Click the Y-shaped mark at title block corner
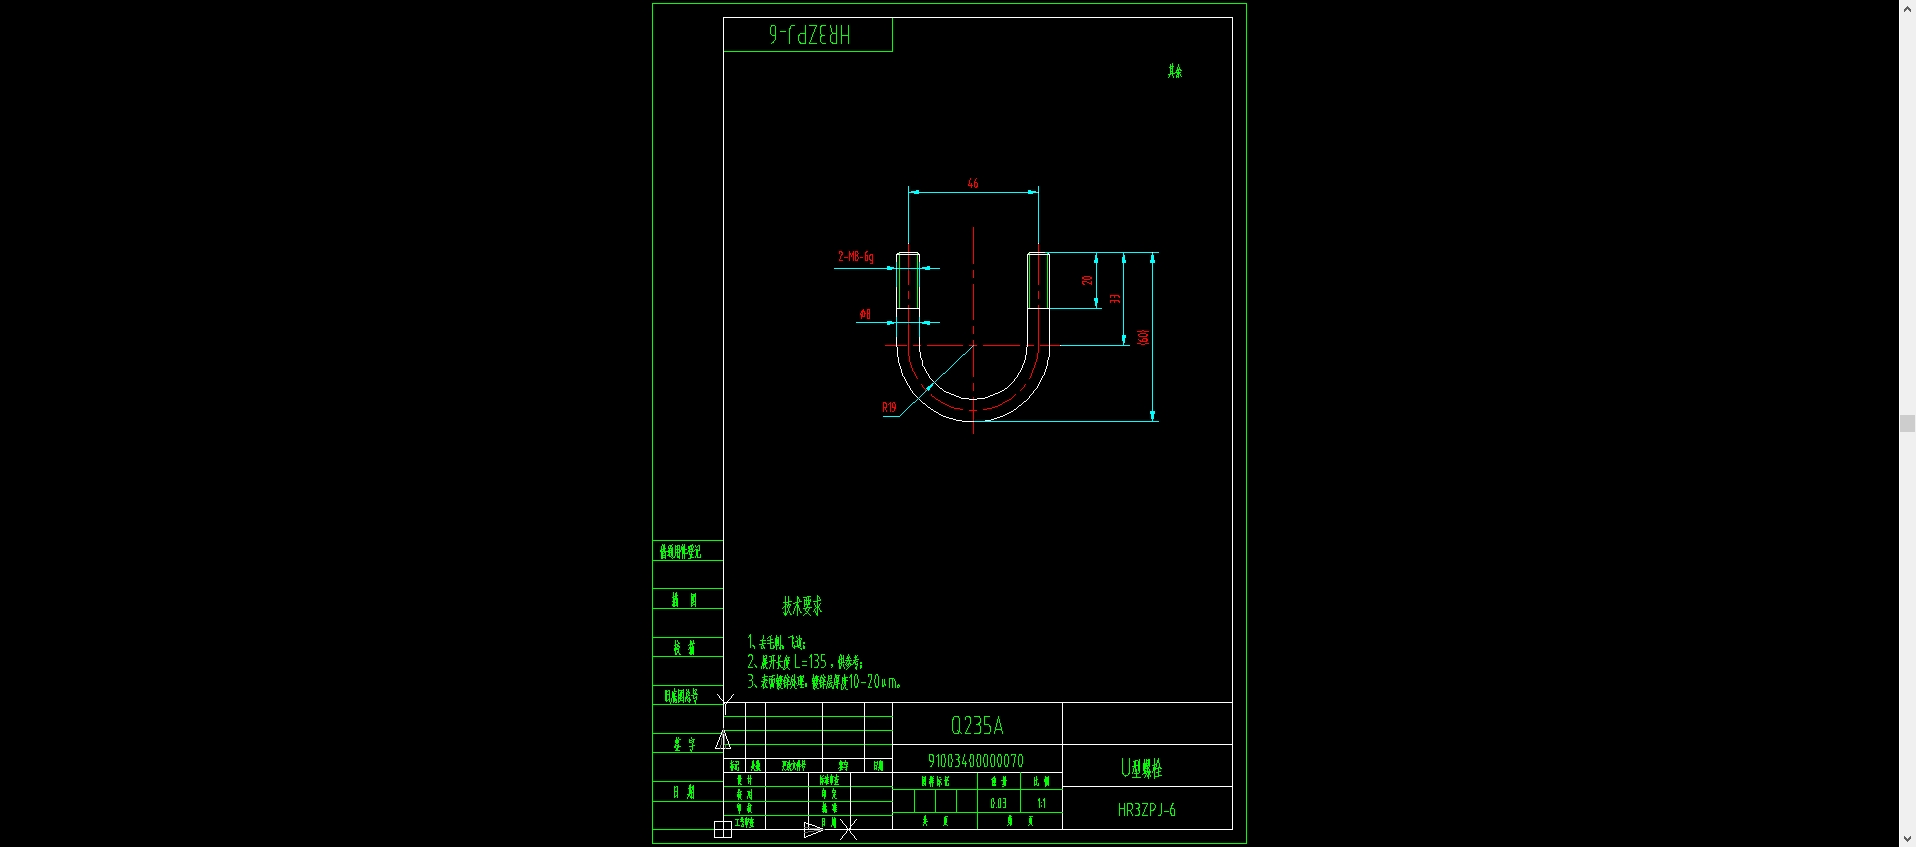 coord(726,702)
